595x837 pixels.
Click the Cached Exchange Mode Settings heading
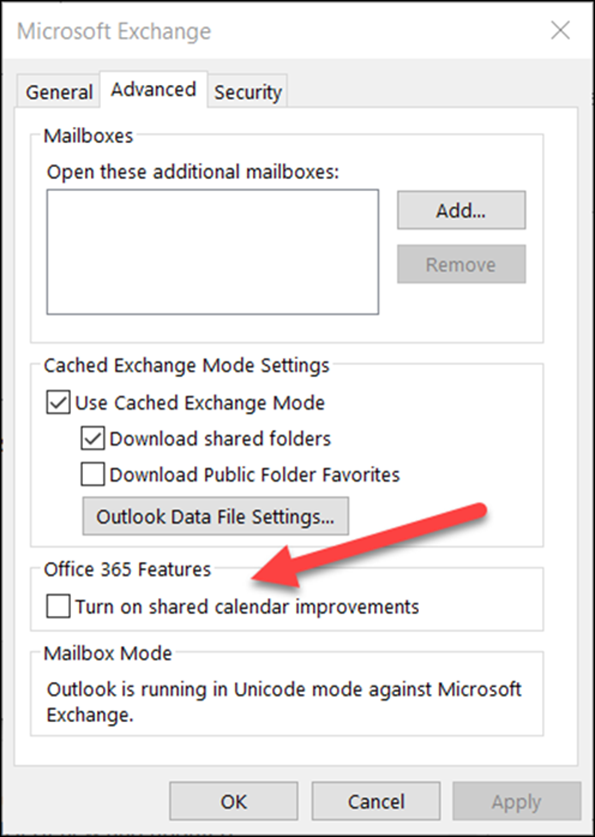click(186, 365)
